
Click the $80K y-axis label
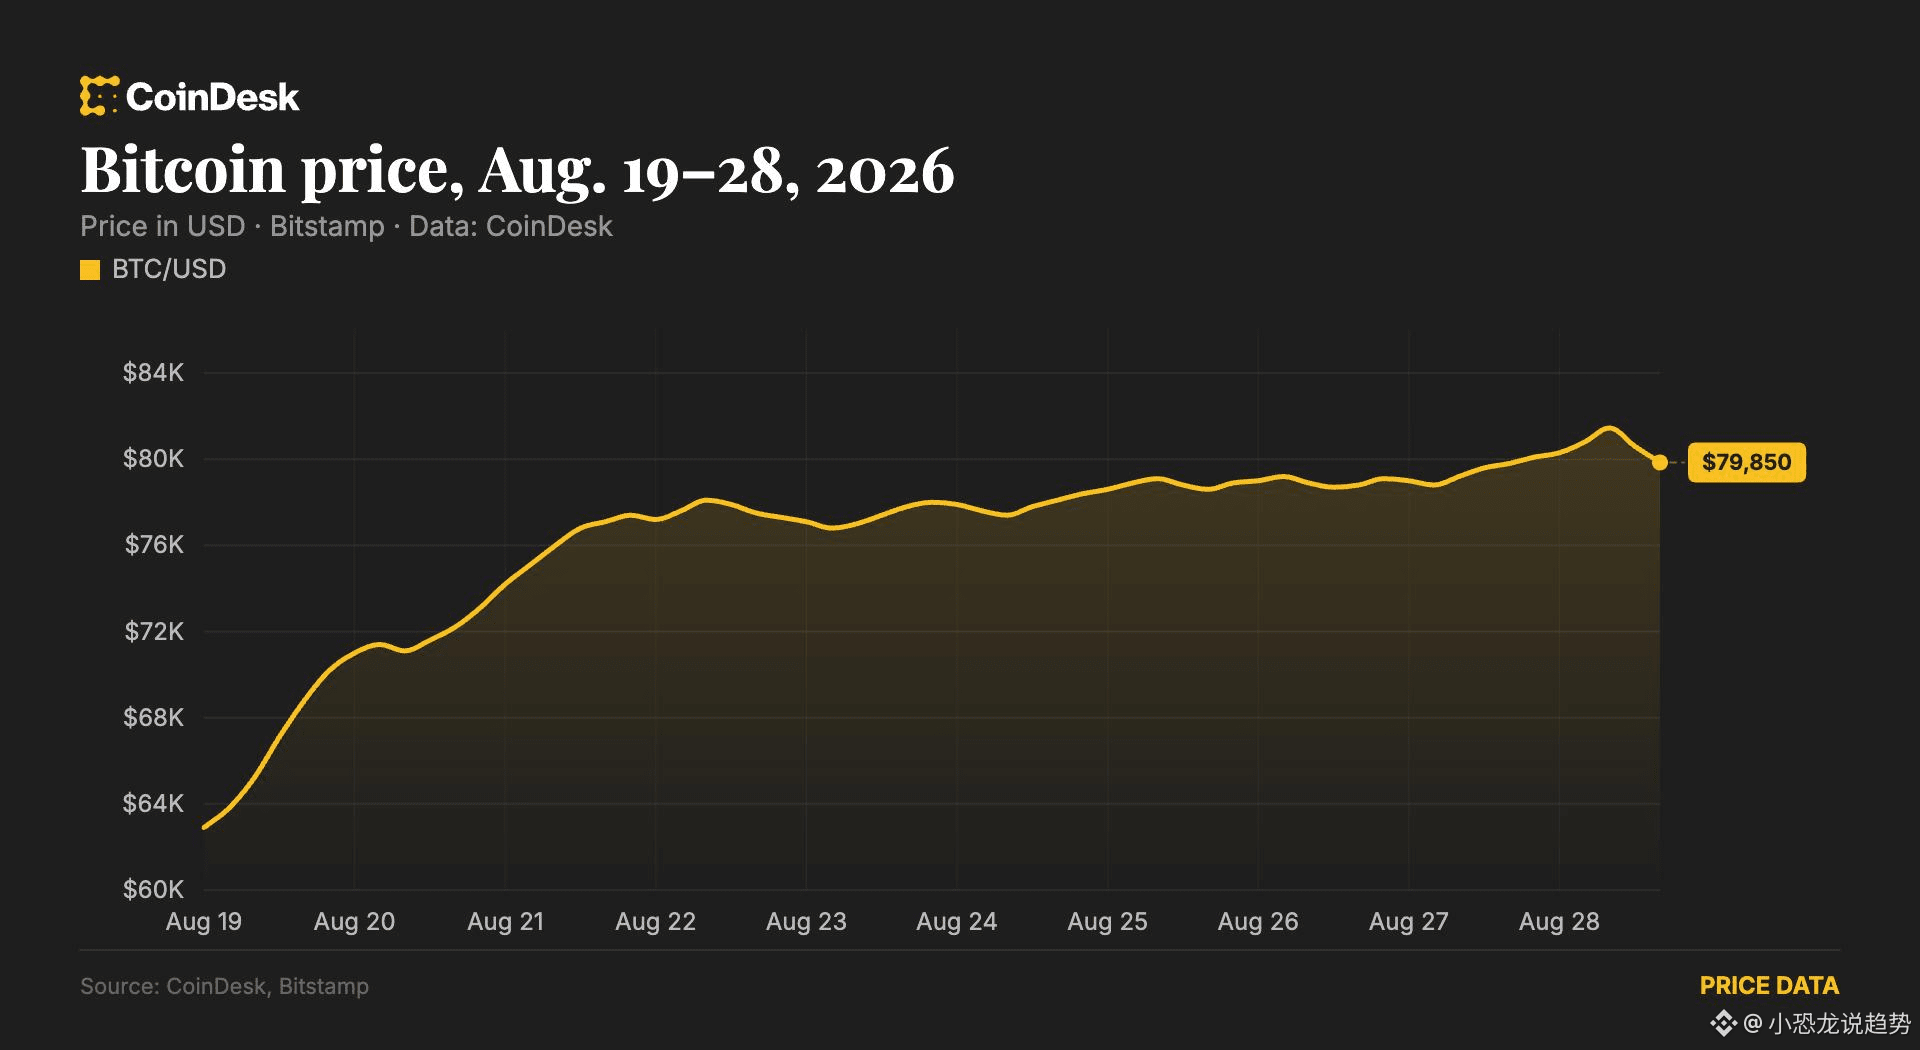[153, 459]
